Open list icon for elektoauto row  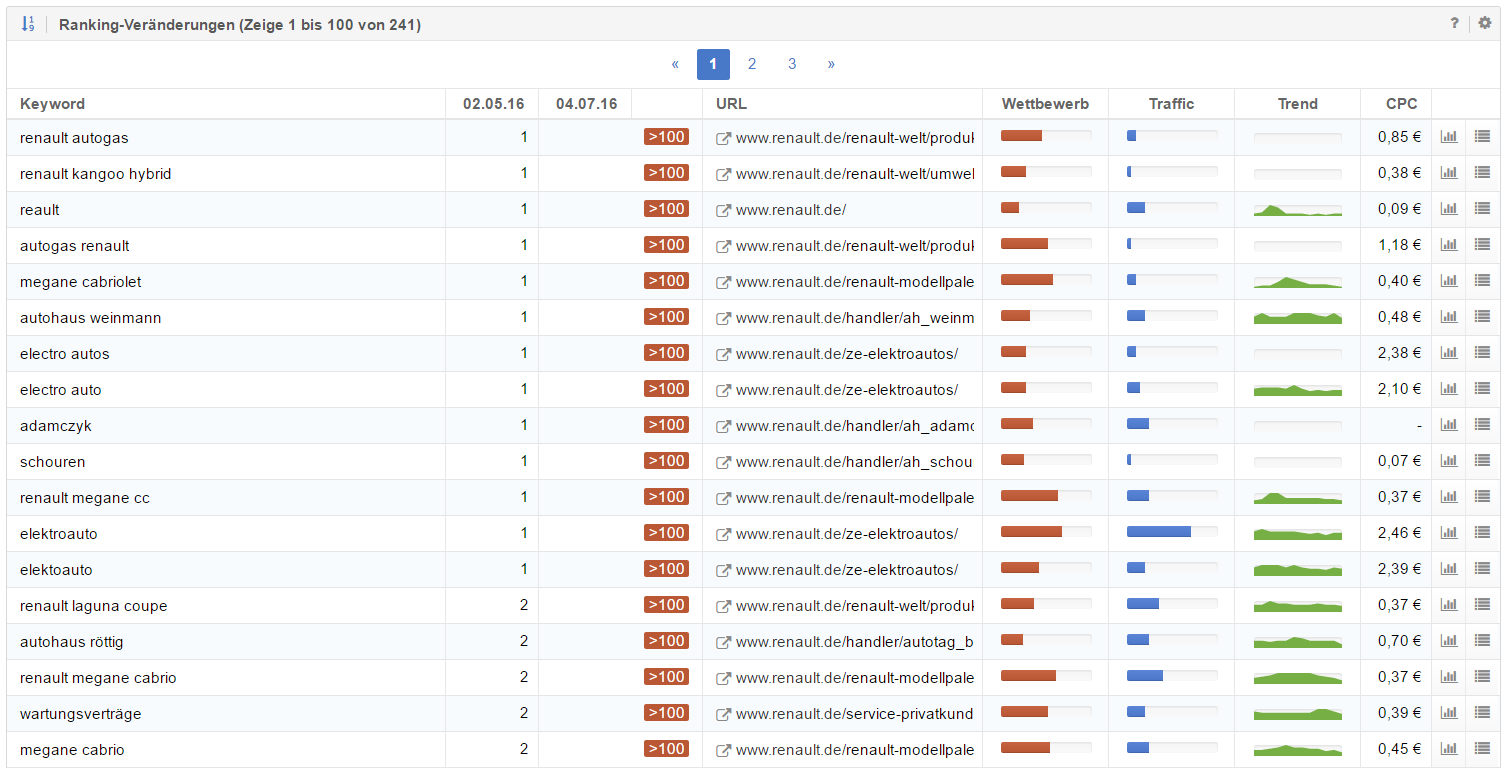[x=1482, y=569]
